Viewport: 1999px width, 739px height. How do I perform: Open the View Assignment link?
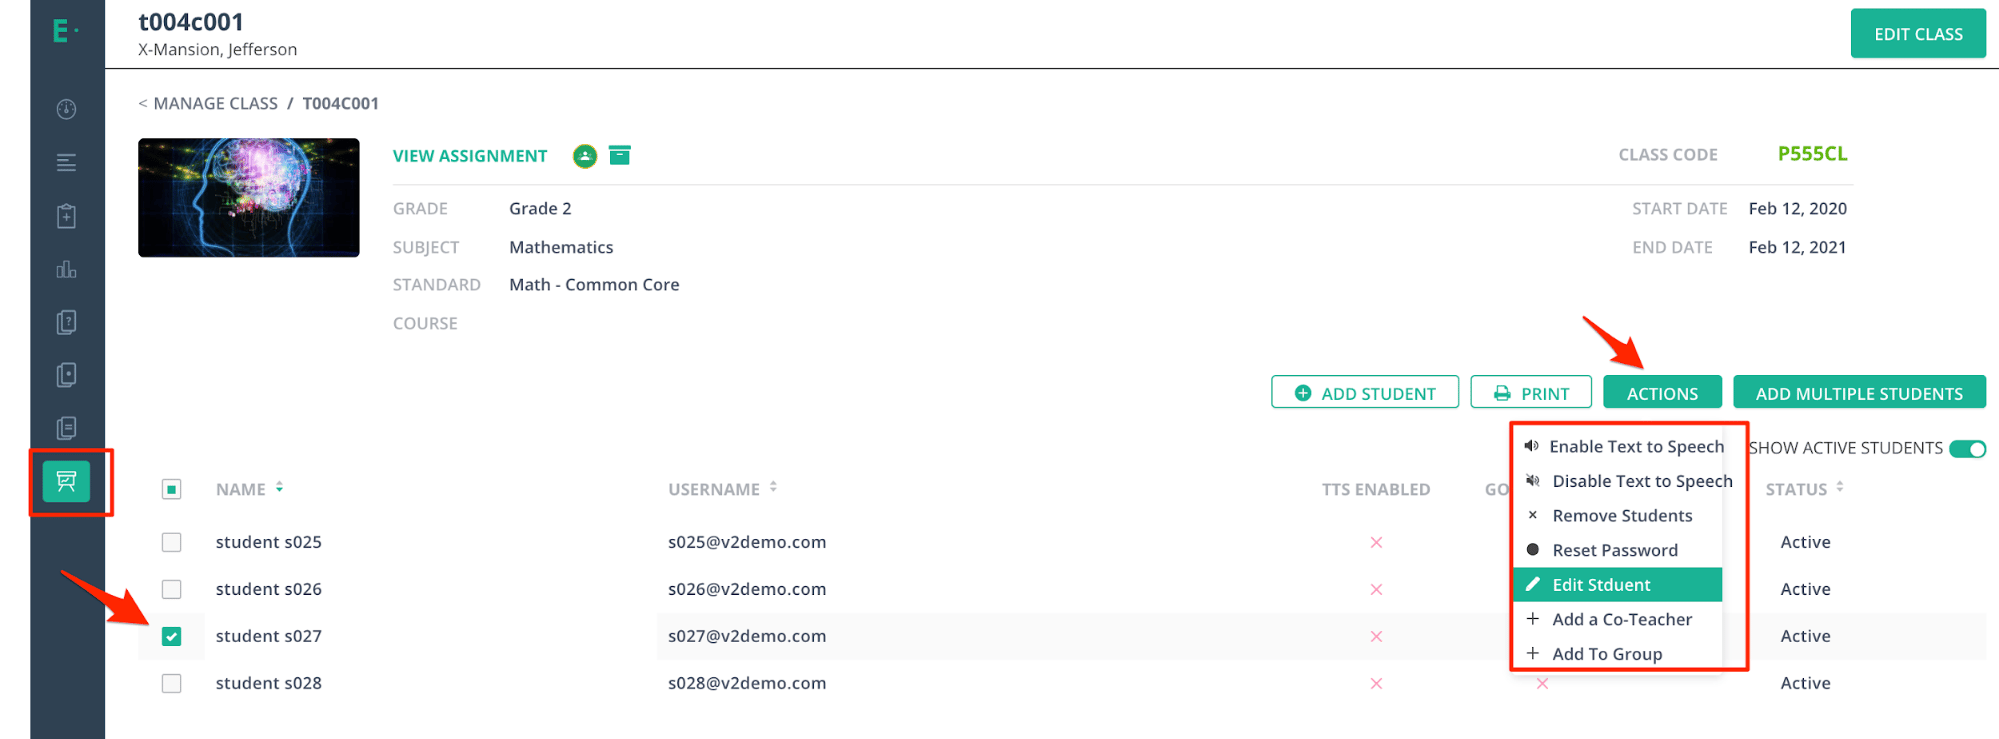pos(470,156)
